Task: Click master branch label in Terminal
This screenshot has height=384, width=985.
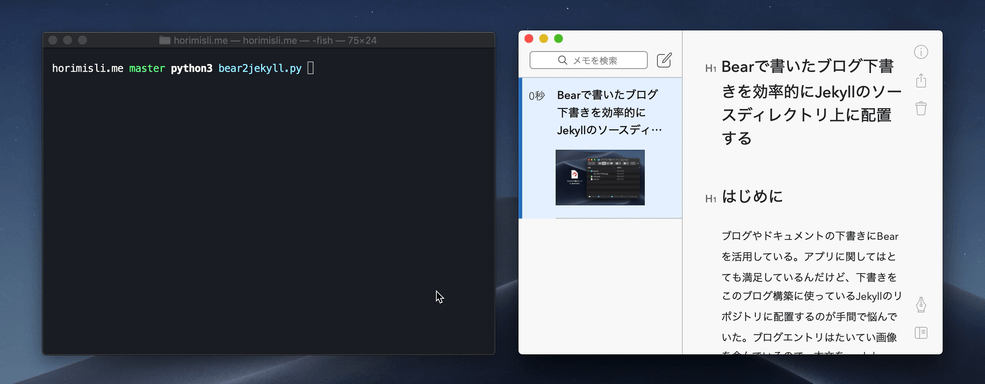Action: pos(148,68)
